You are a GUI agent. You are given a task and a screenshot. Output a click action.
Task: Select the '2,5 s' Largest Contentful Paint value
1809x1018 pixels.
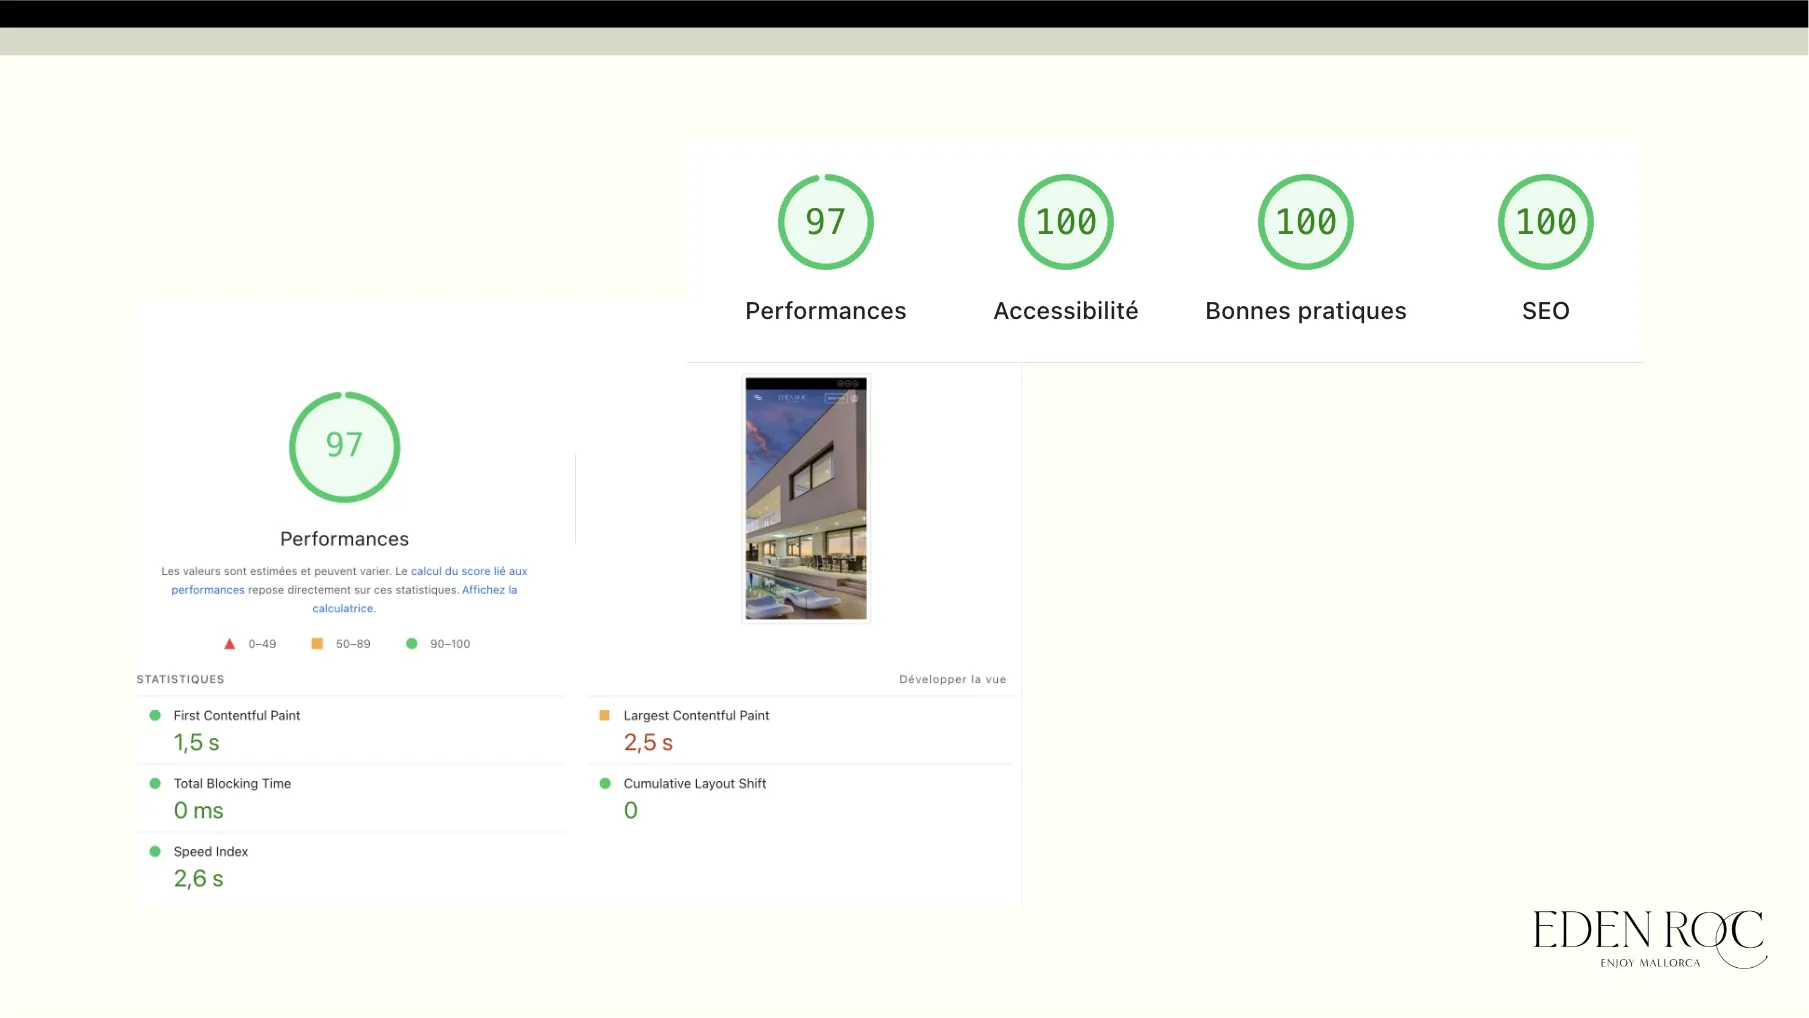[x=648, y=743]
